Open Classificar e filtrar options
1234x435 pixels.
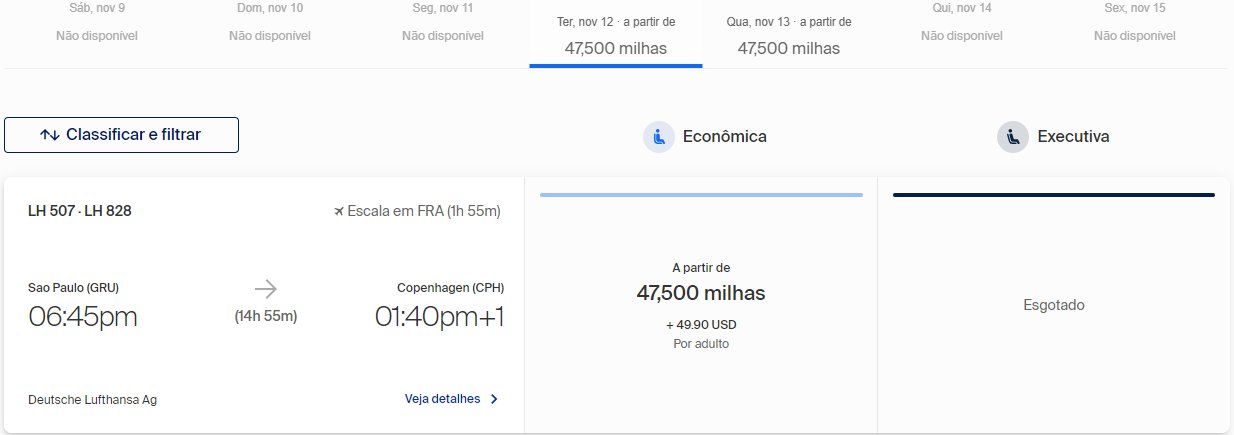click(x=121, y=135)
